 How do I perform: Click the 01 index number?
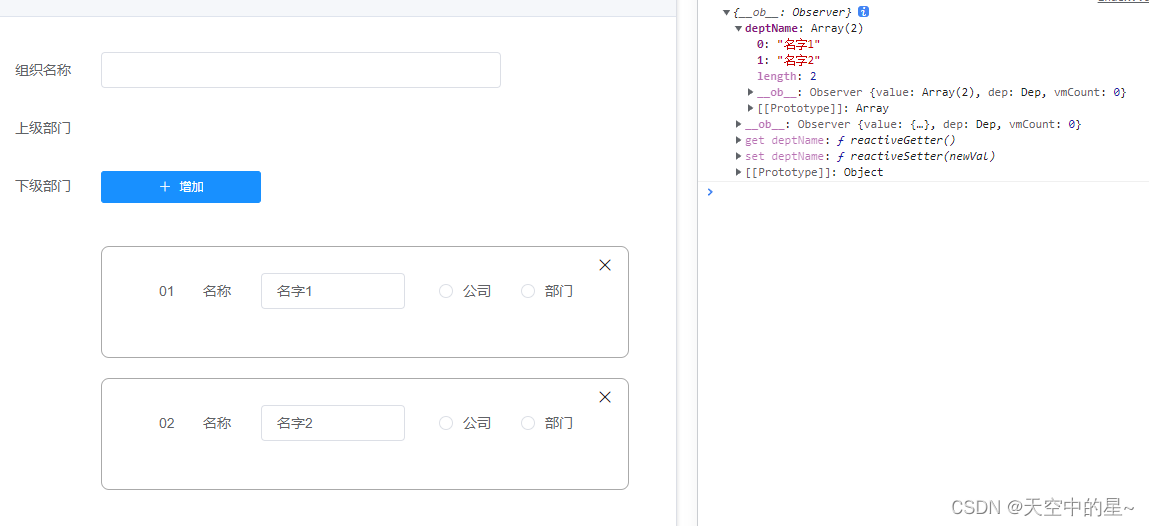tap(167, 292)
